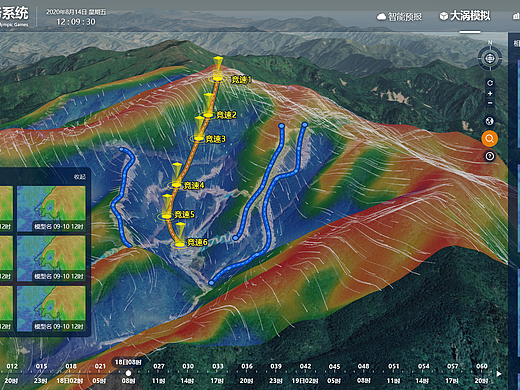
Task: Open the help question mark icon
Action: click(489, 156)
